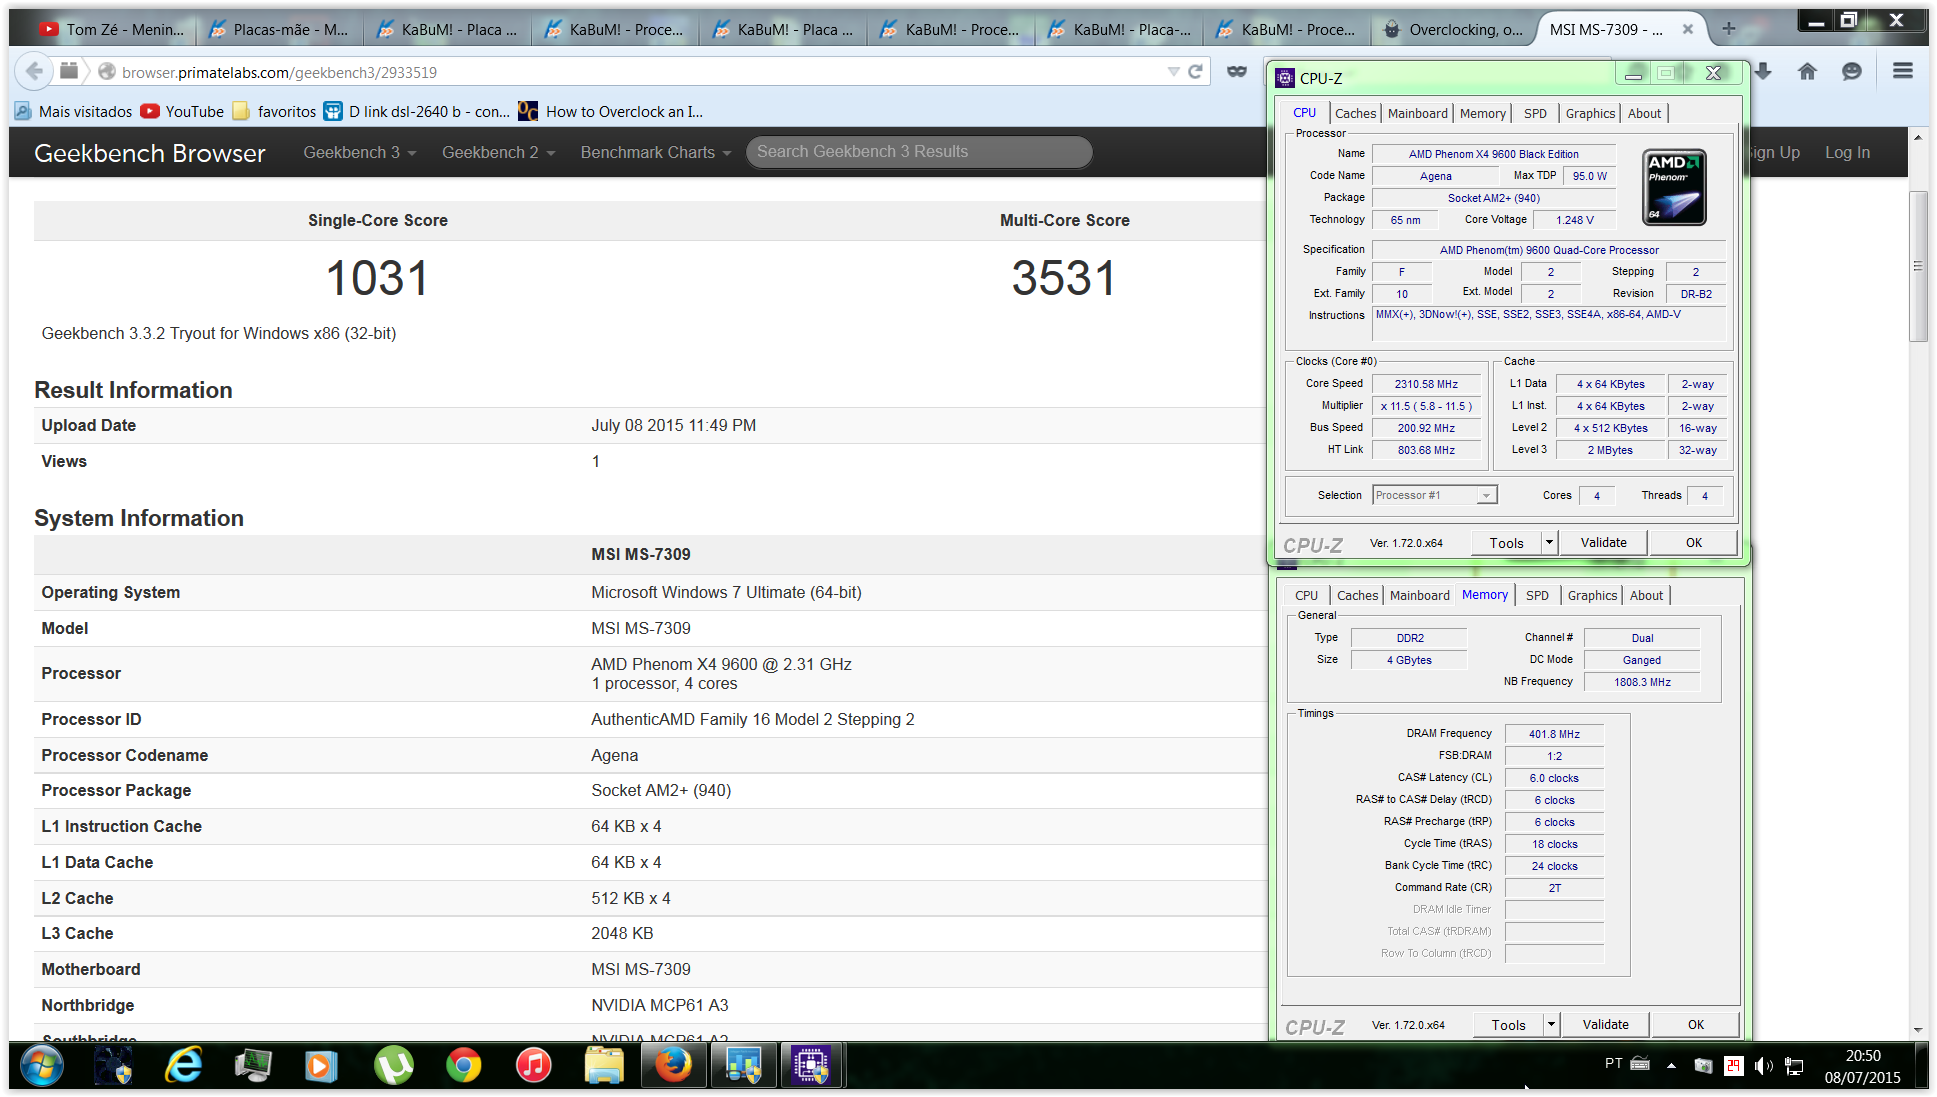Open Caches tab in the top CPU-Z window
The width and height of the screenshot is (1937, 1097).
coord(1355,113)
